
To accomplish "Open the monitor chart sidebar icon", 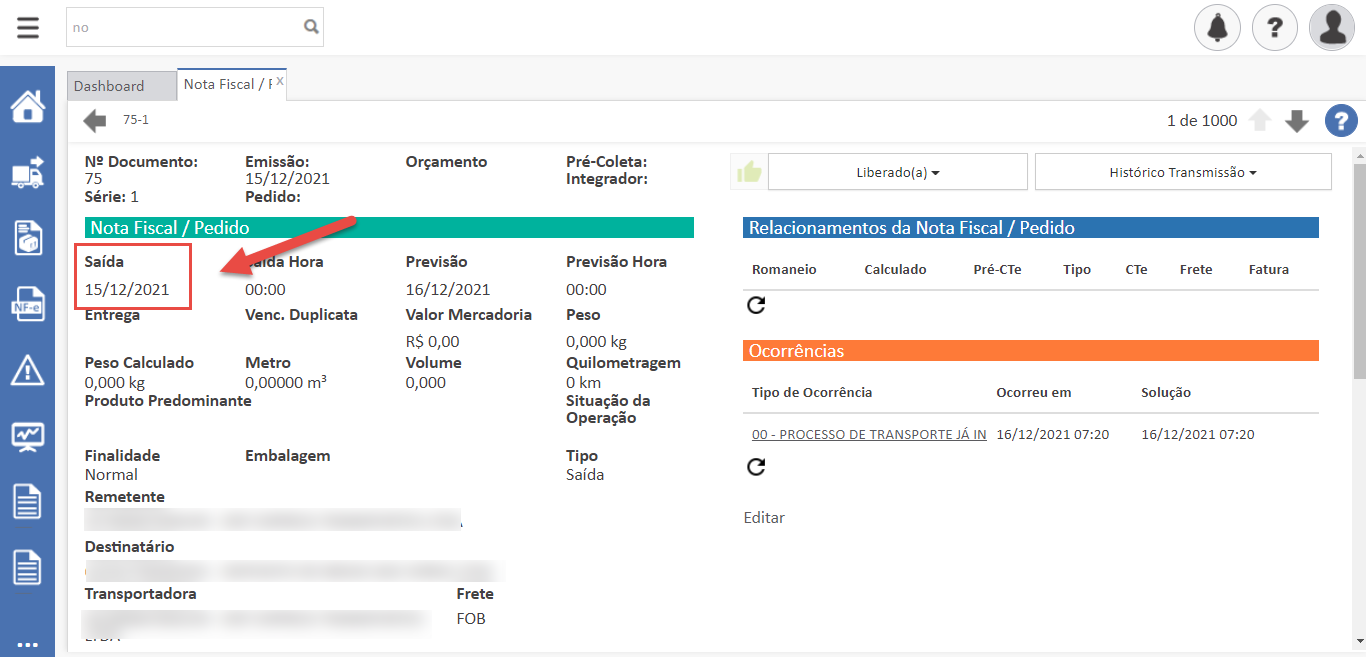I will pos(27,436).
